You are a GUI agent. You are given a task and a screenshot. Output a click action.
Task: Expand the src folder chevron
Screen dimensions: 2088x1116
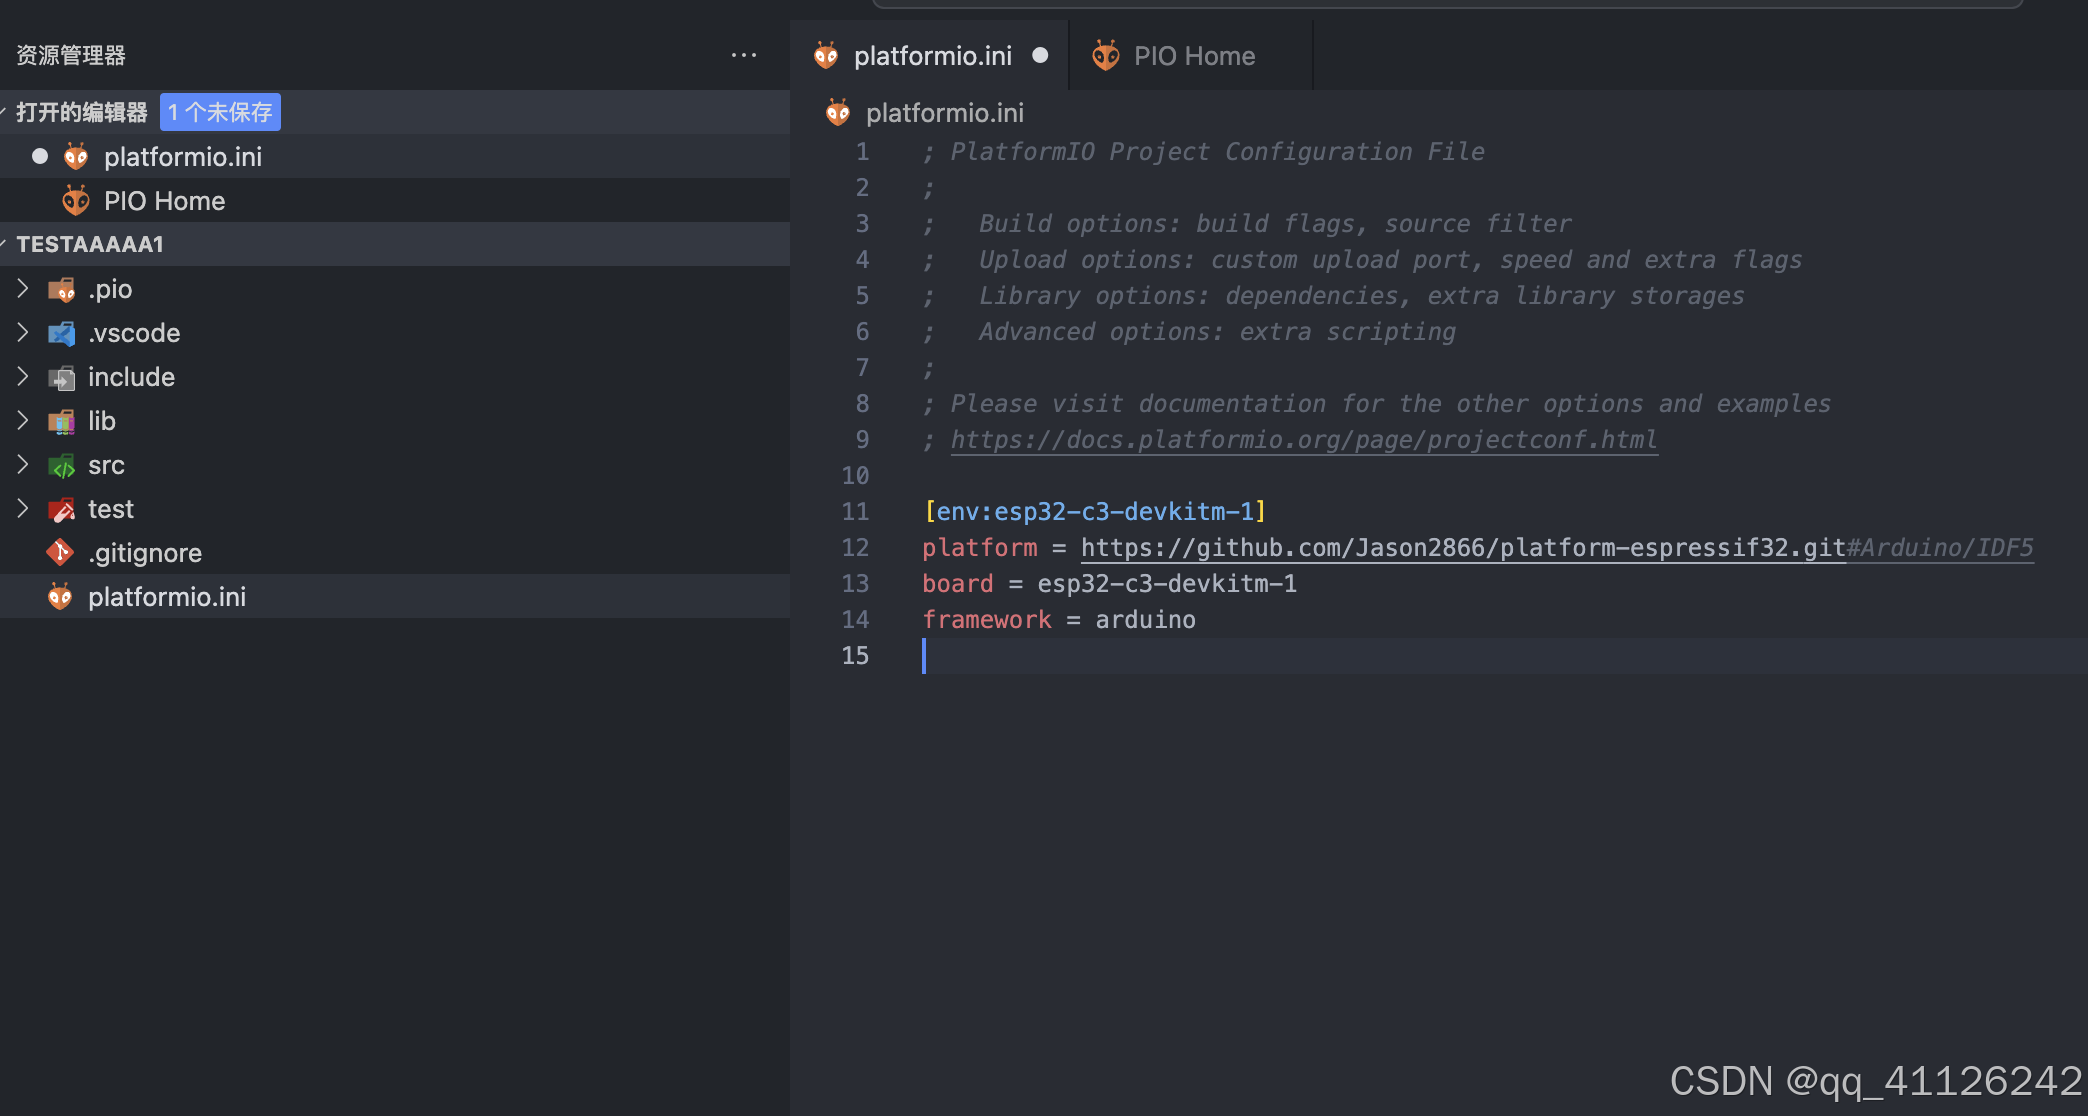[x=23, y=465]
